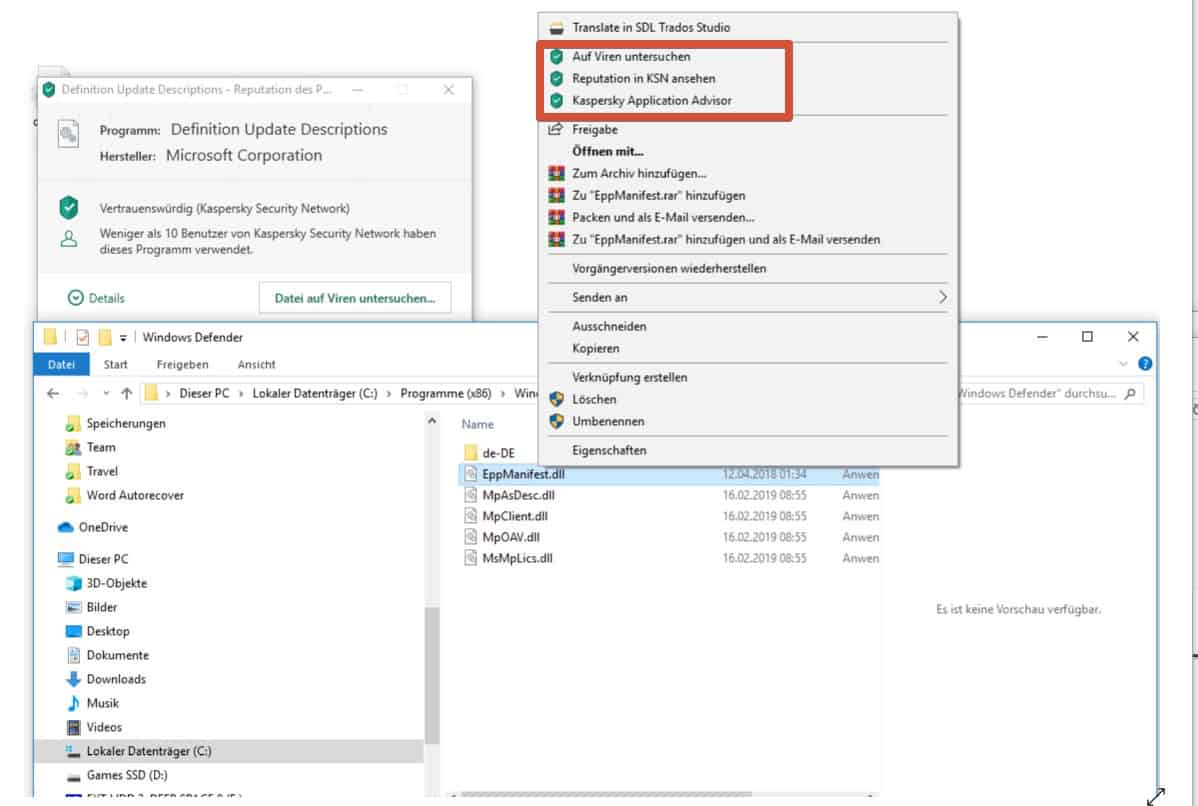Switch to 'Freigeben' ribbon tab

pos(182,364)
